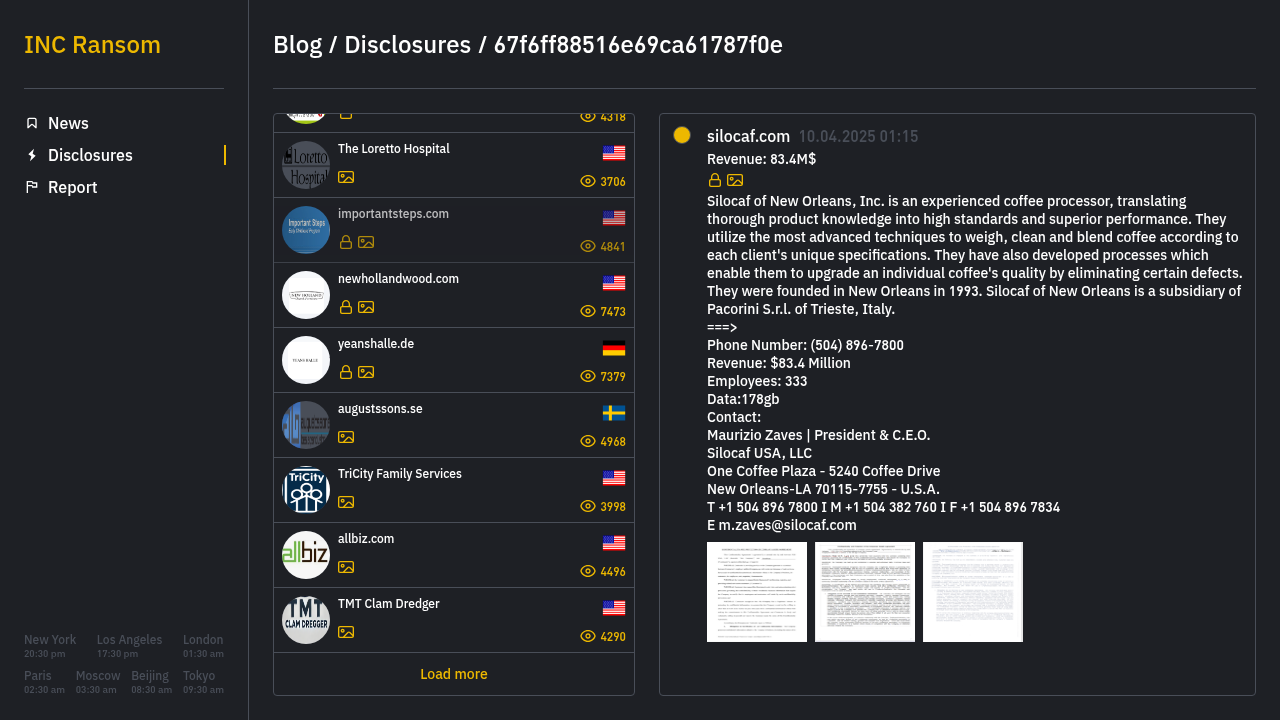1280x720 pixels.
Task: Load more disclosures in the list
Action: point(454,674)
